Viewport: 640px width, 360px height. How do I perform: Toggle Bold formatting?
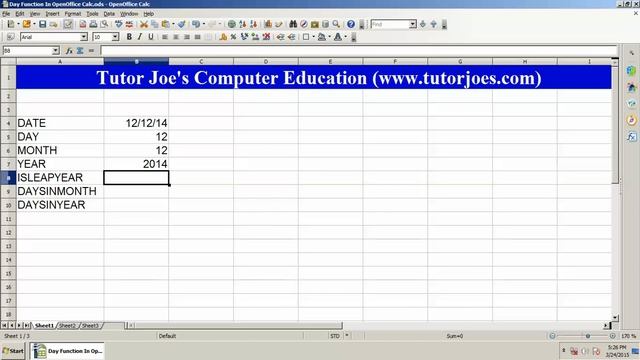tap(129, 37)
